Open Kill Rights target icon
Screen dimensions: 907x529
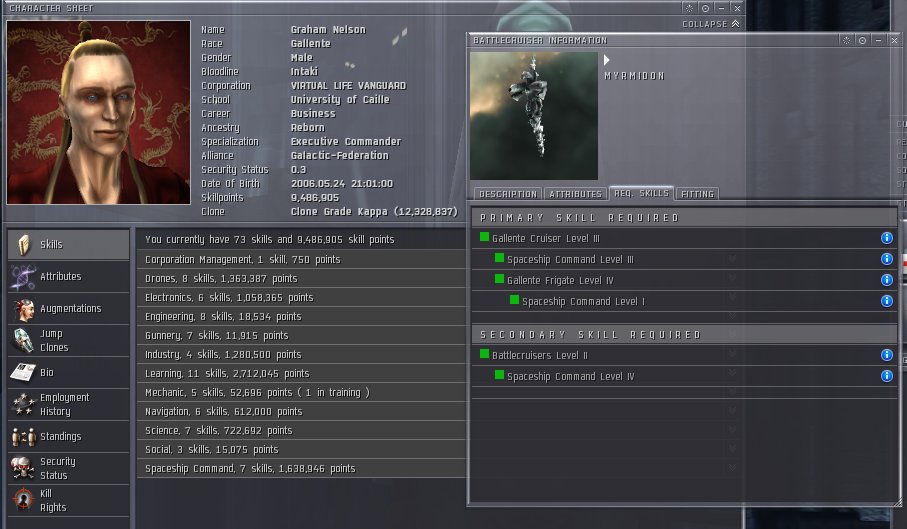click(23, 500)
